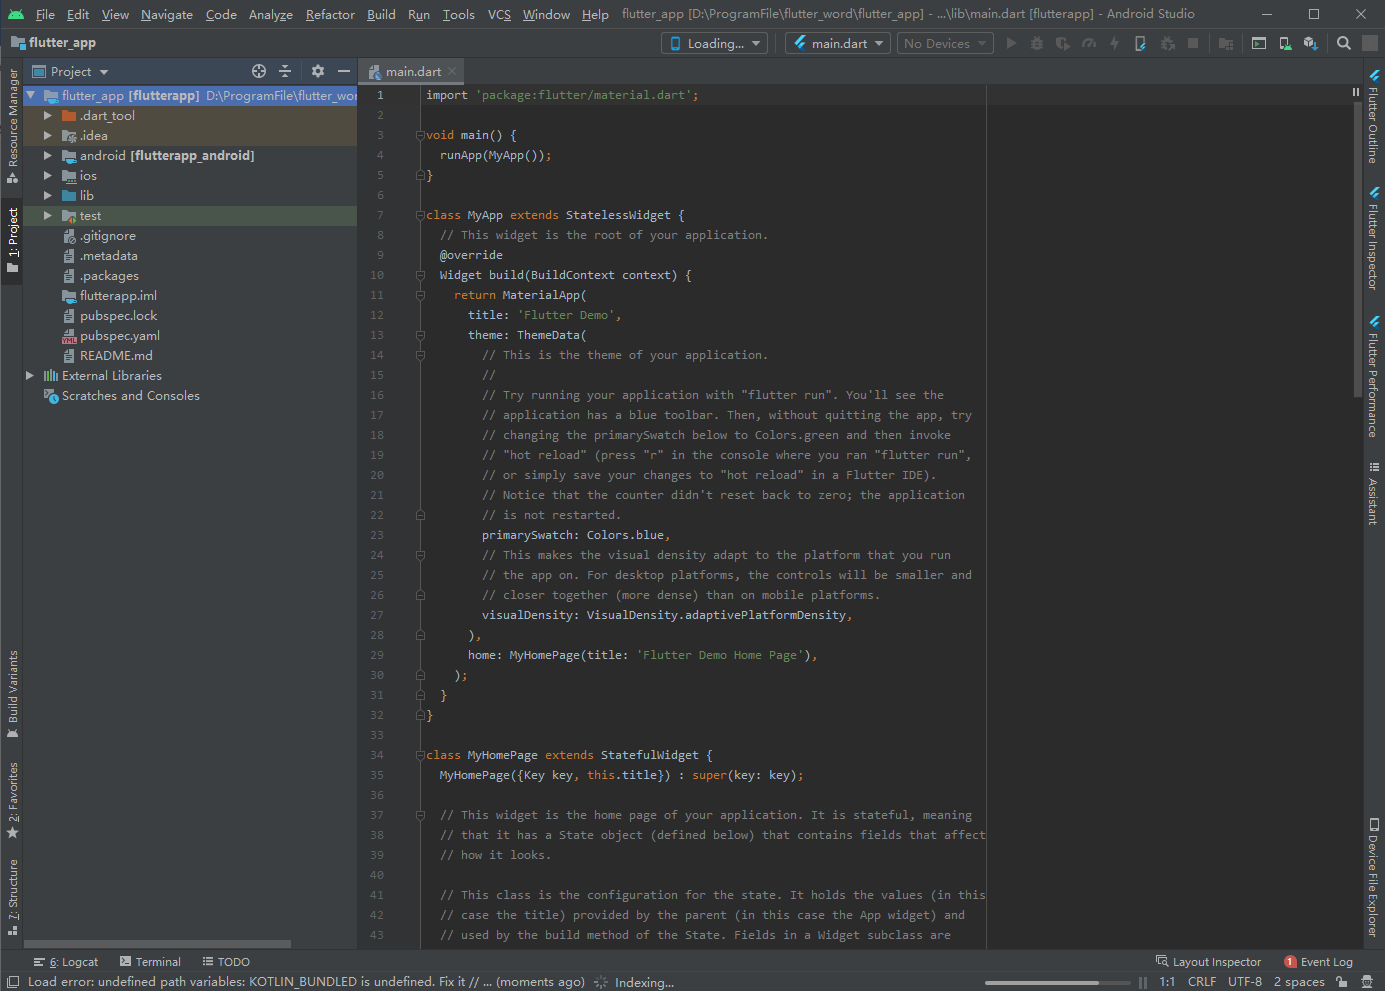The image size is (1385, 991).
Task: Click Attach Debugger to Android Process icon
Action: point(1167,43)
